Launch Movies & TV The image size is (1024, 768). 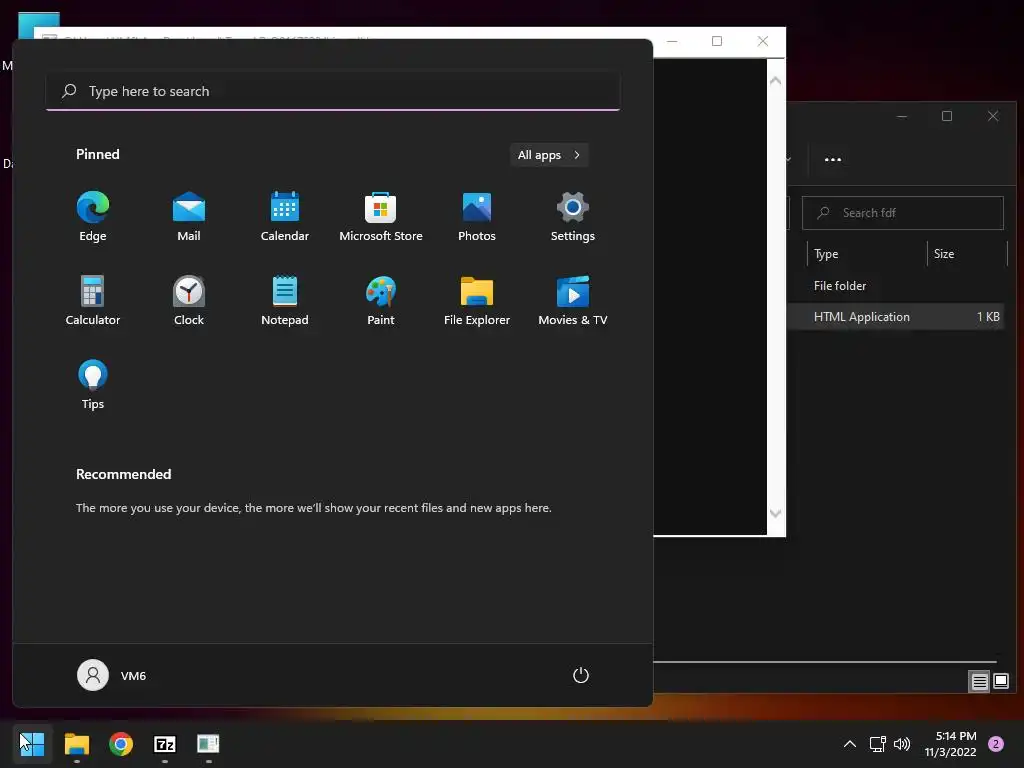click(x=573, y=300)
